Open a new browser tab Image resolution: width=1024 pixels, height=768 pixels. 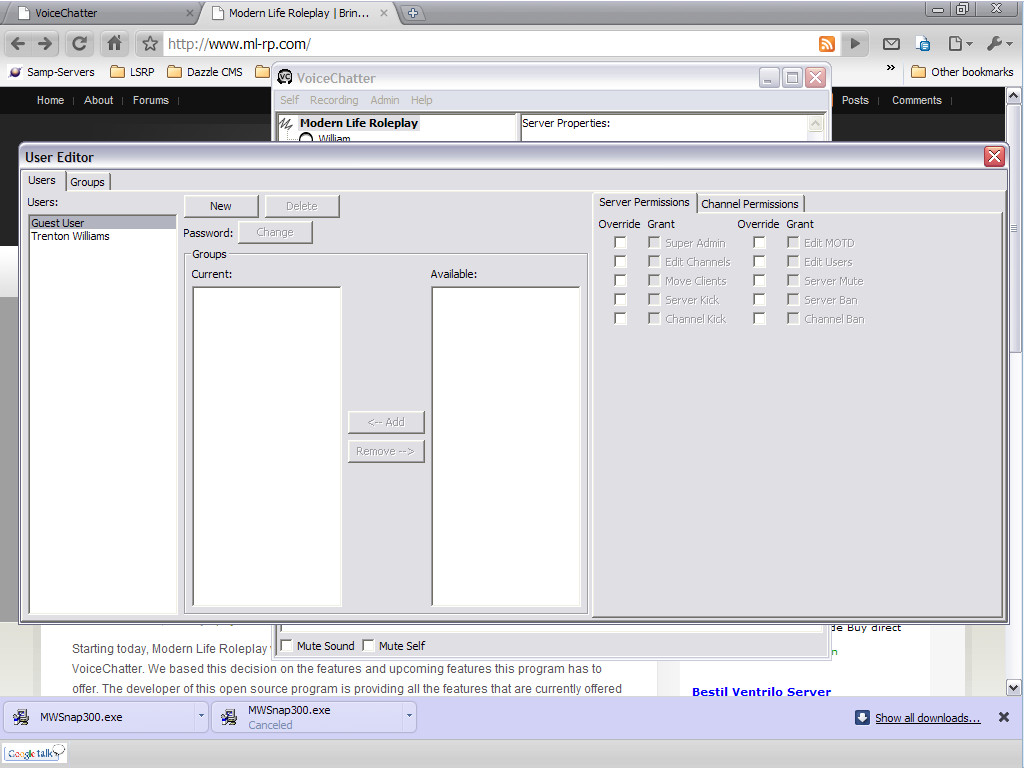tap(413, 12)
